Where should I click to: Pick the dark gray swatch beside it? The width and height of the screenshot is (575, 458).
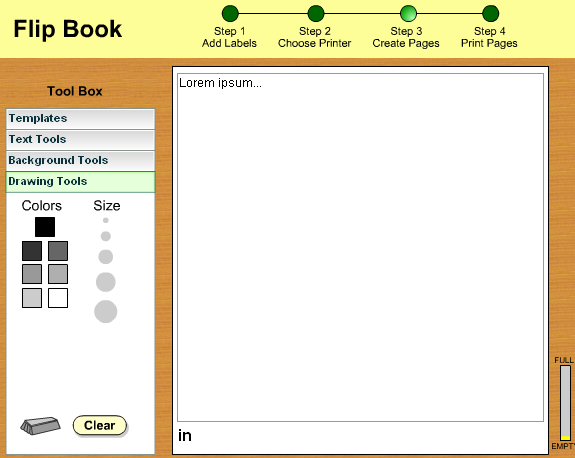[58, 251]
